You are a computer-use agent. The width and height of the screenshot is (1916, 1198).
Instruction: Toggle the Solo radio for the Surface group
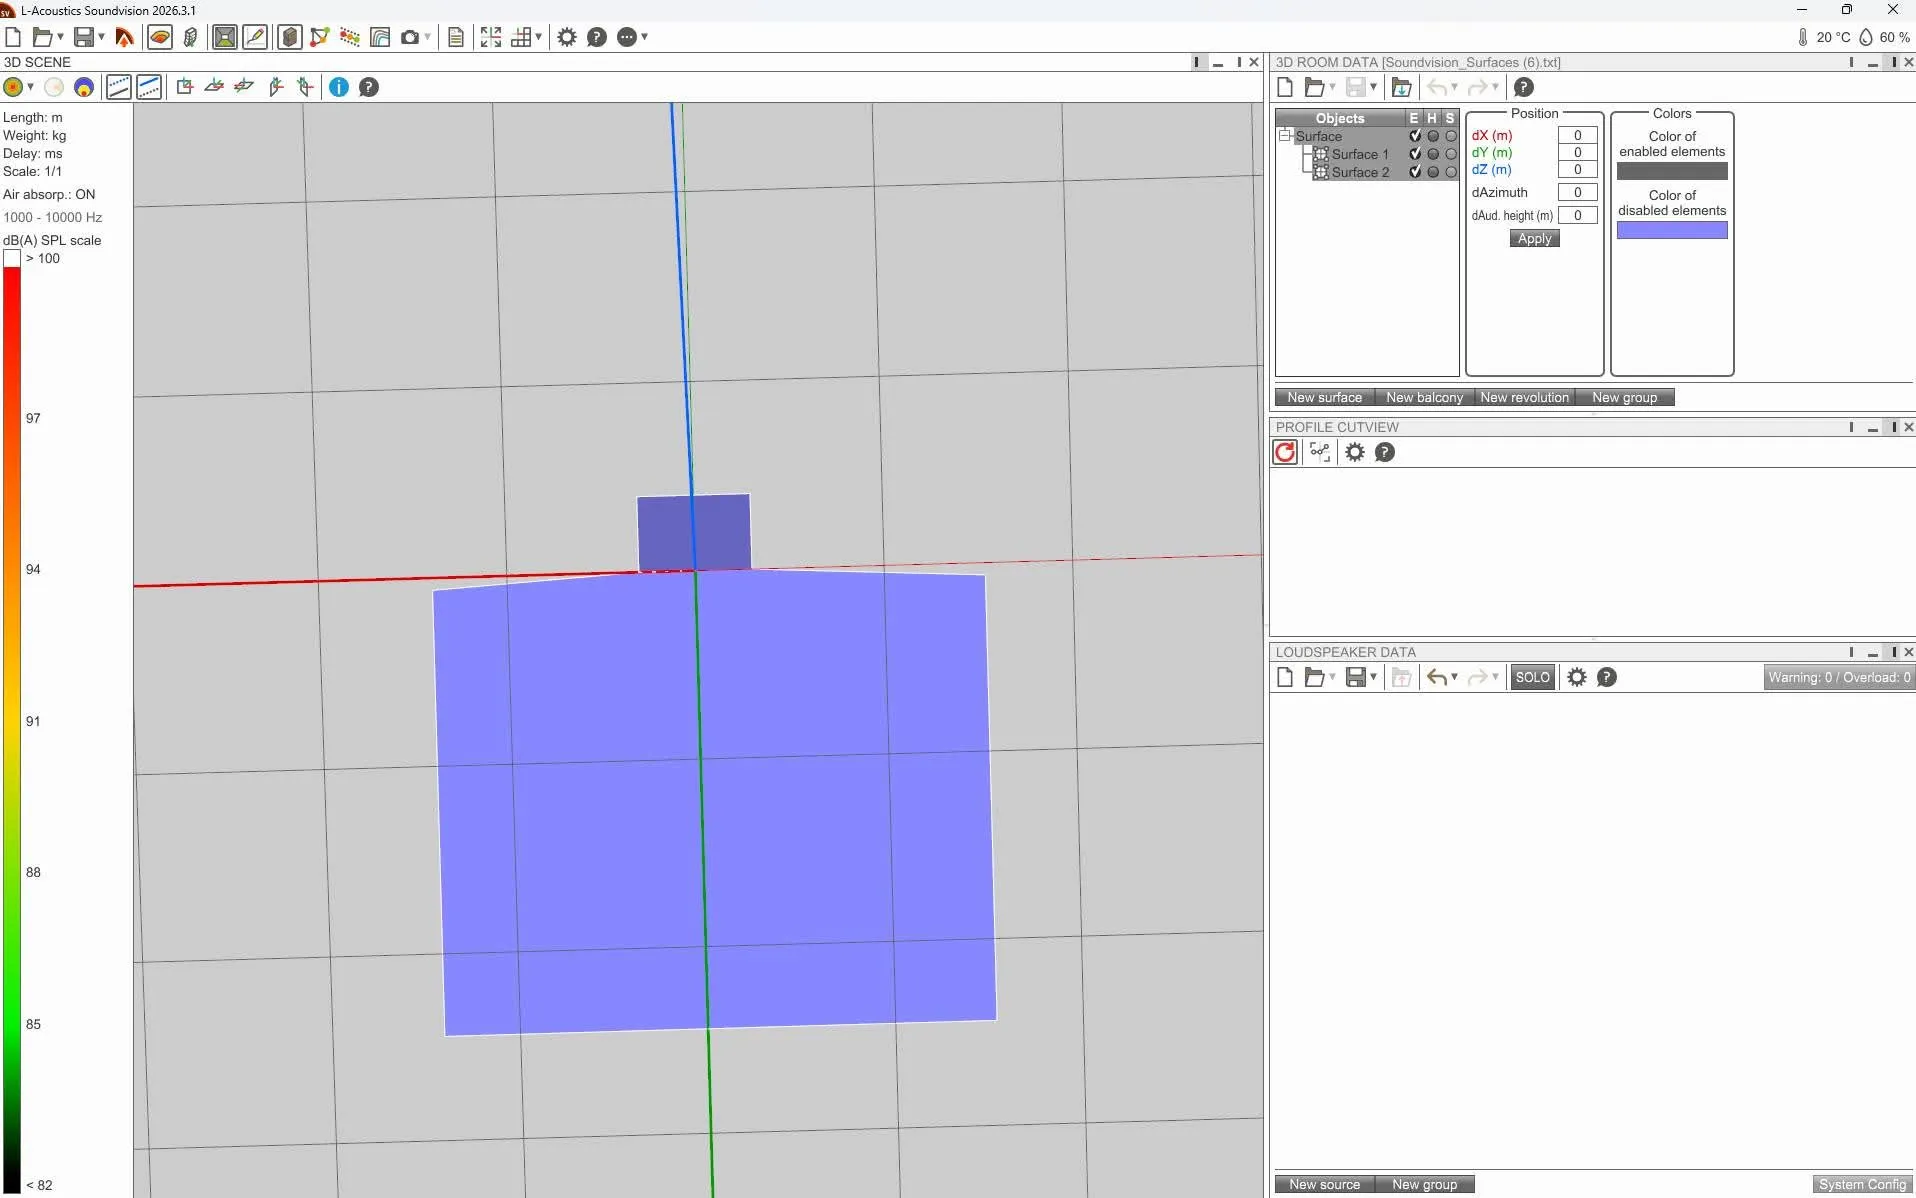(x=1451, y=136)
